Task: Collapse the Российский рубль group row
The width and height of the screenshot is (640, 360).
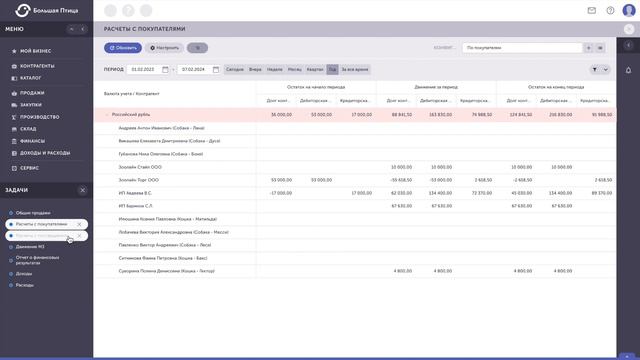Action: [x=107, y=115]
